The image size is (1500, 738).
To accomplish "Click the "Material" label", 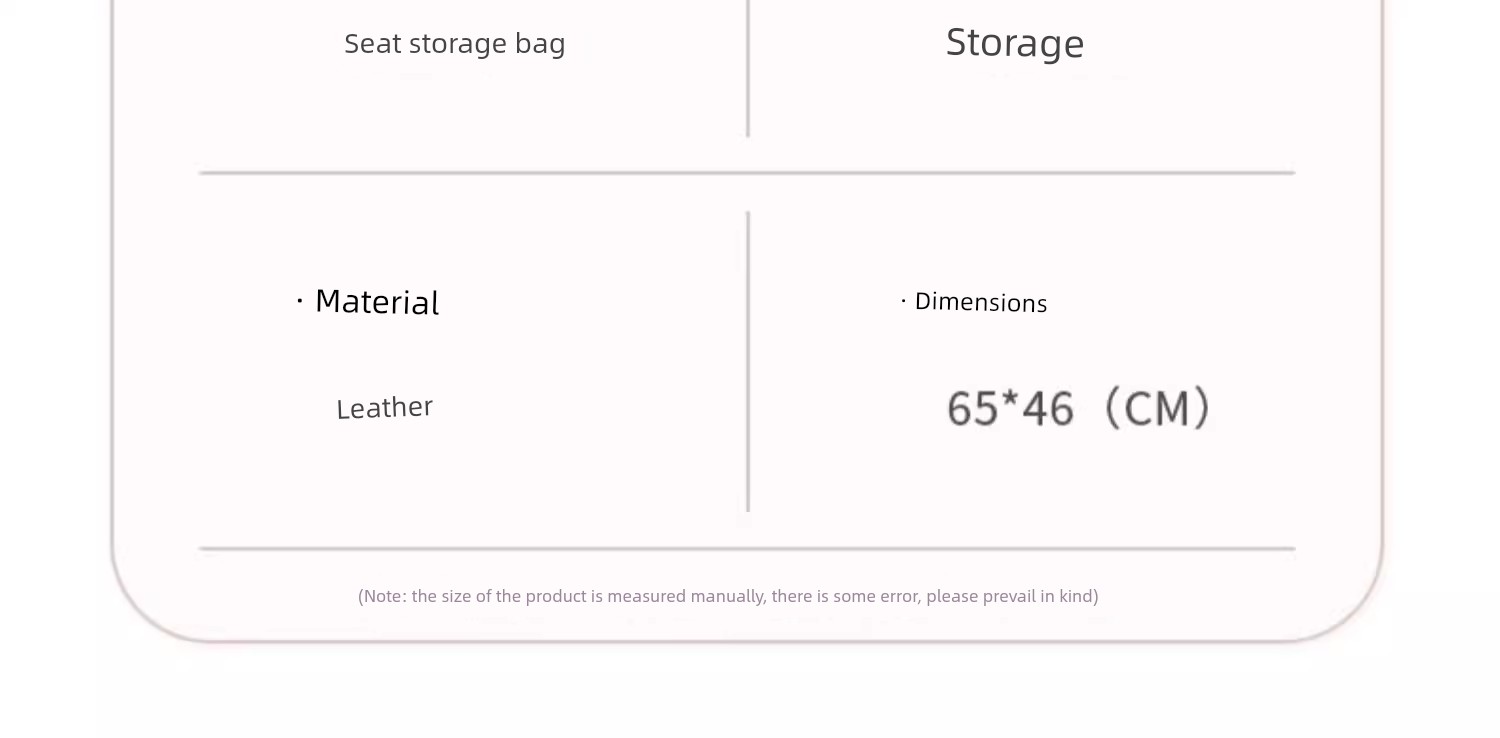I will 377,302.
